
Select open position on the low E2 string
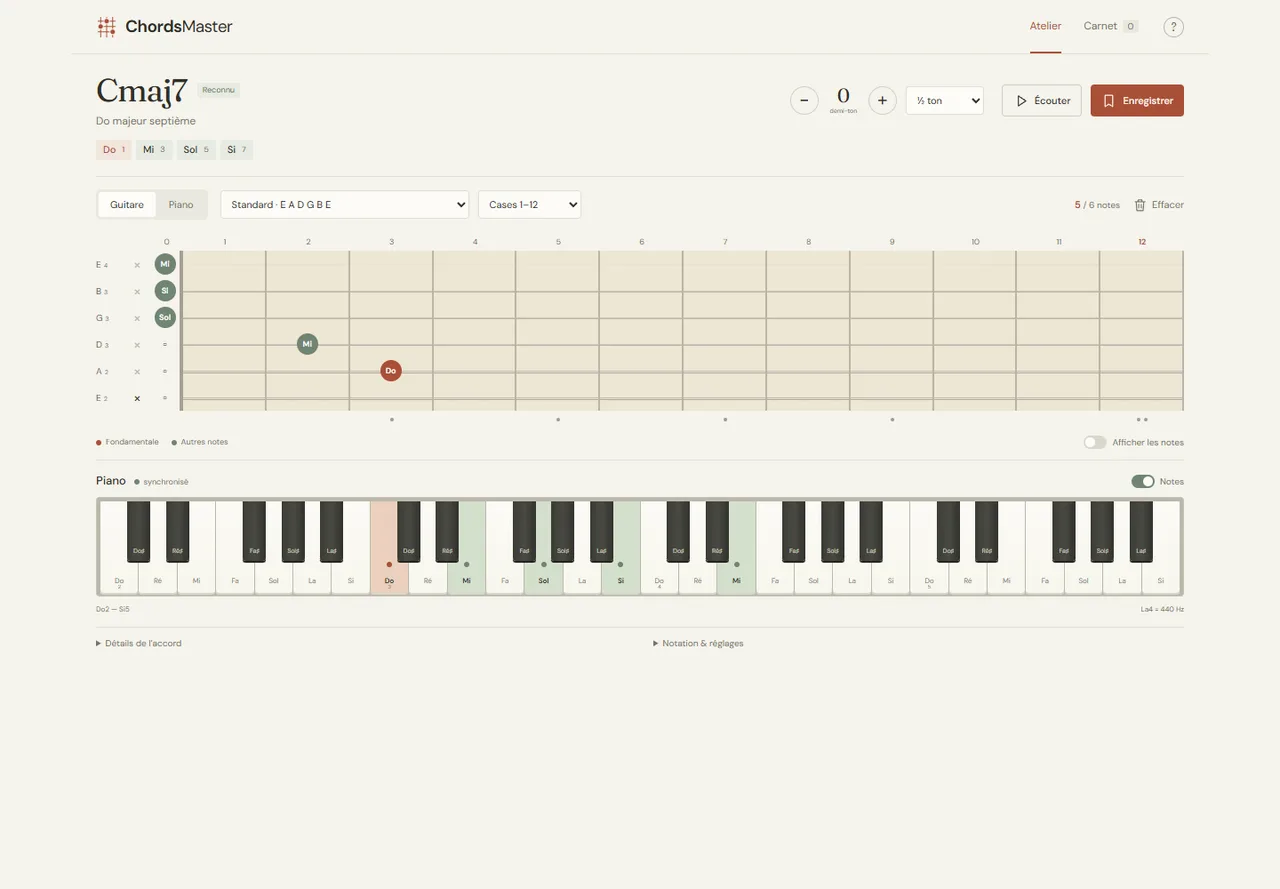165,398
